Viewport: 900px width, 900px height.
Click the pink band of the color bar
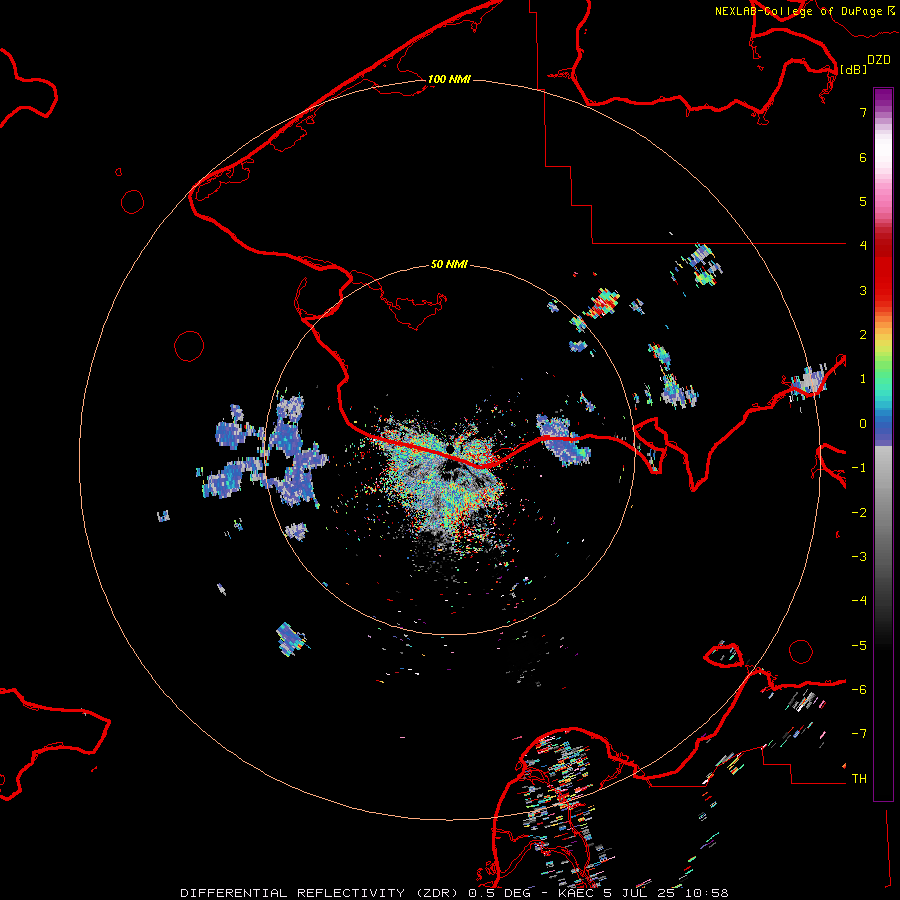click(x=883, y=198)
